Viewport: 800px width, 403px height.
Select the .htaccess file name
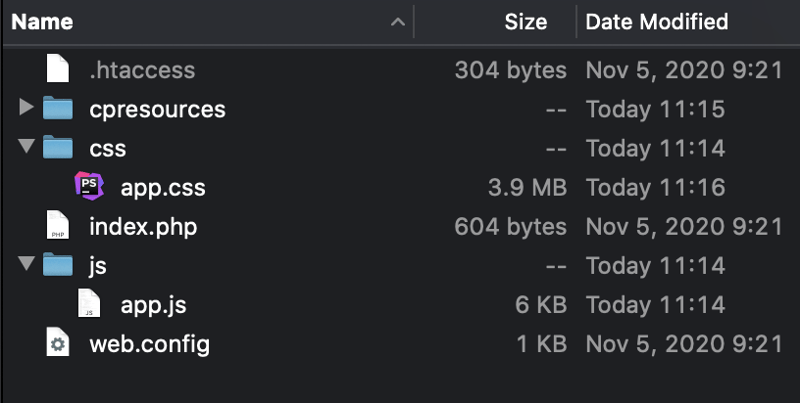(x=142, y=70)
